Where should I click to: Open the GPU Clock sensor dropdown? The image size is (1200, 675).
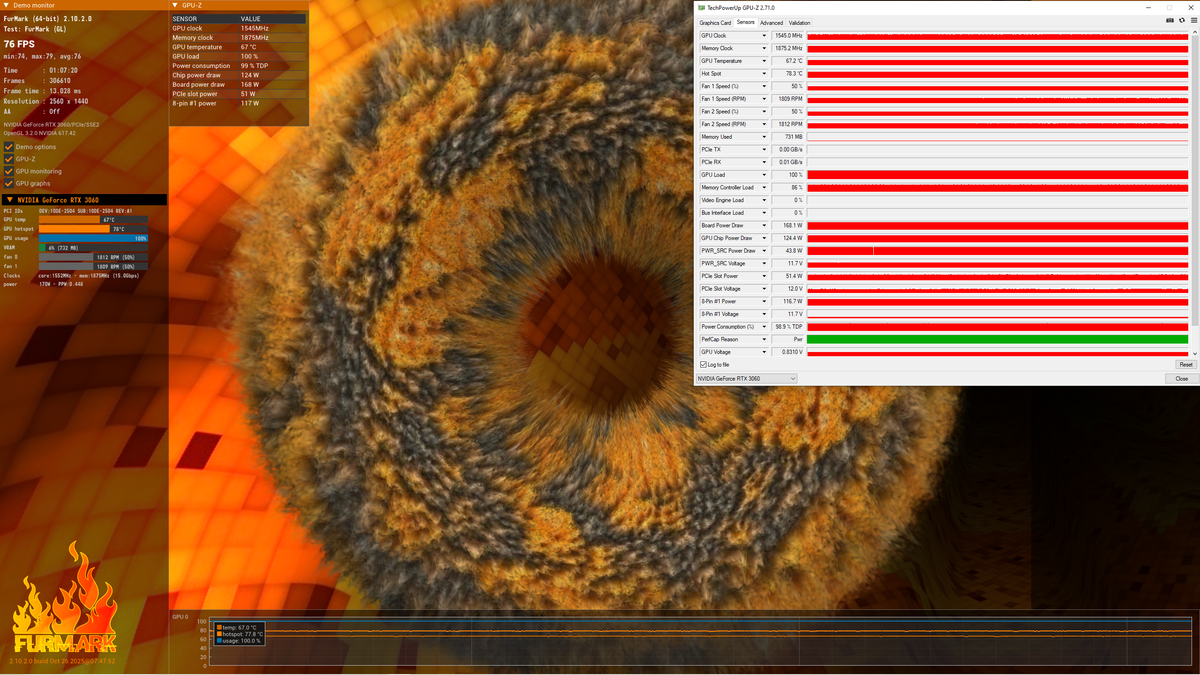pos(765,36)
